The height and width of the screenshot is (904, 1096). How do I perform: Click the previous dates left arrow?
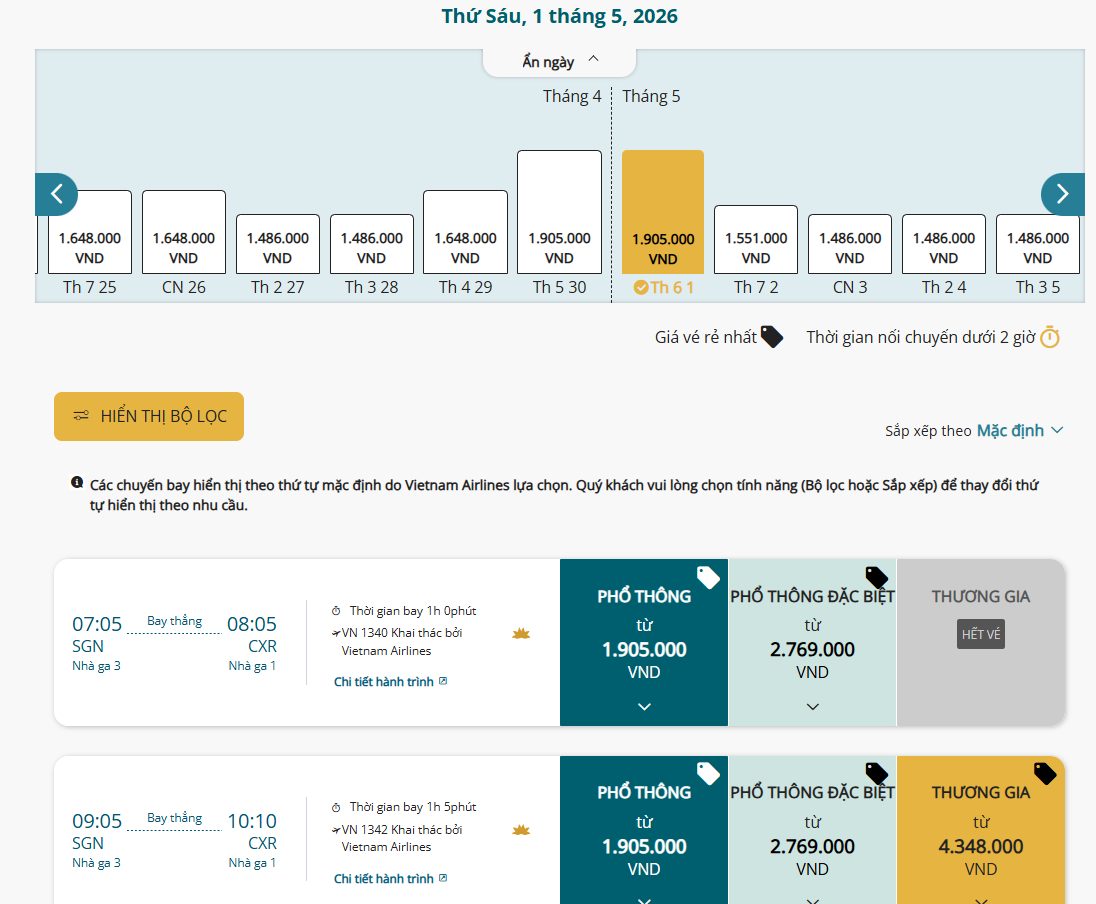pos(56,194)
